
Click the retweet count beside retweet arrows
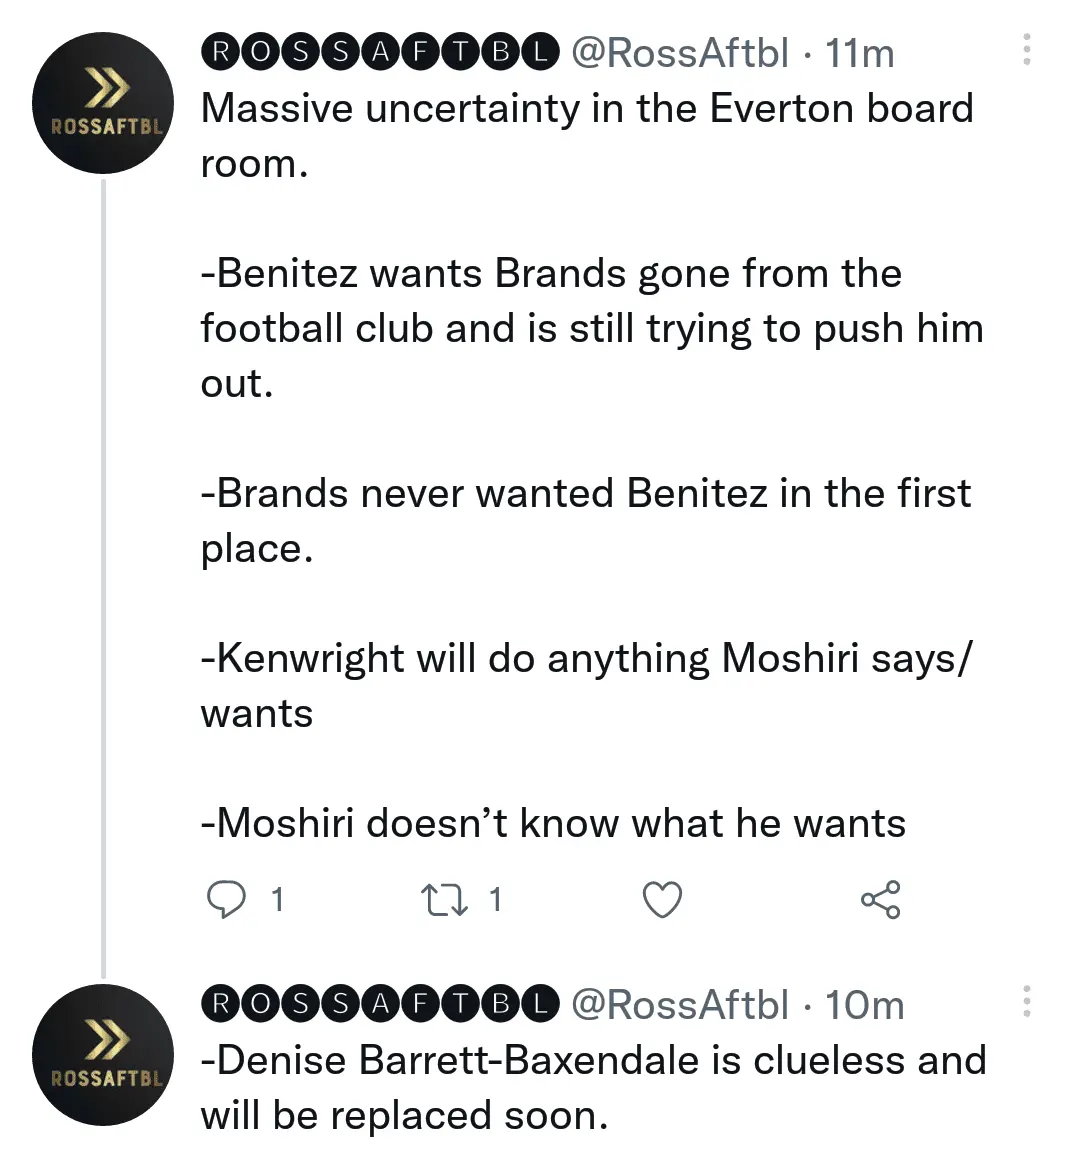(x=495, y=900)
